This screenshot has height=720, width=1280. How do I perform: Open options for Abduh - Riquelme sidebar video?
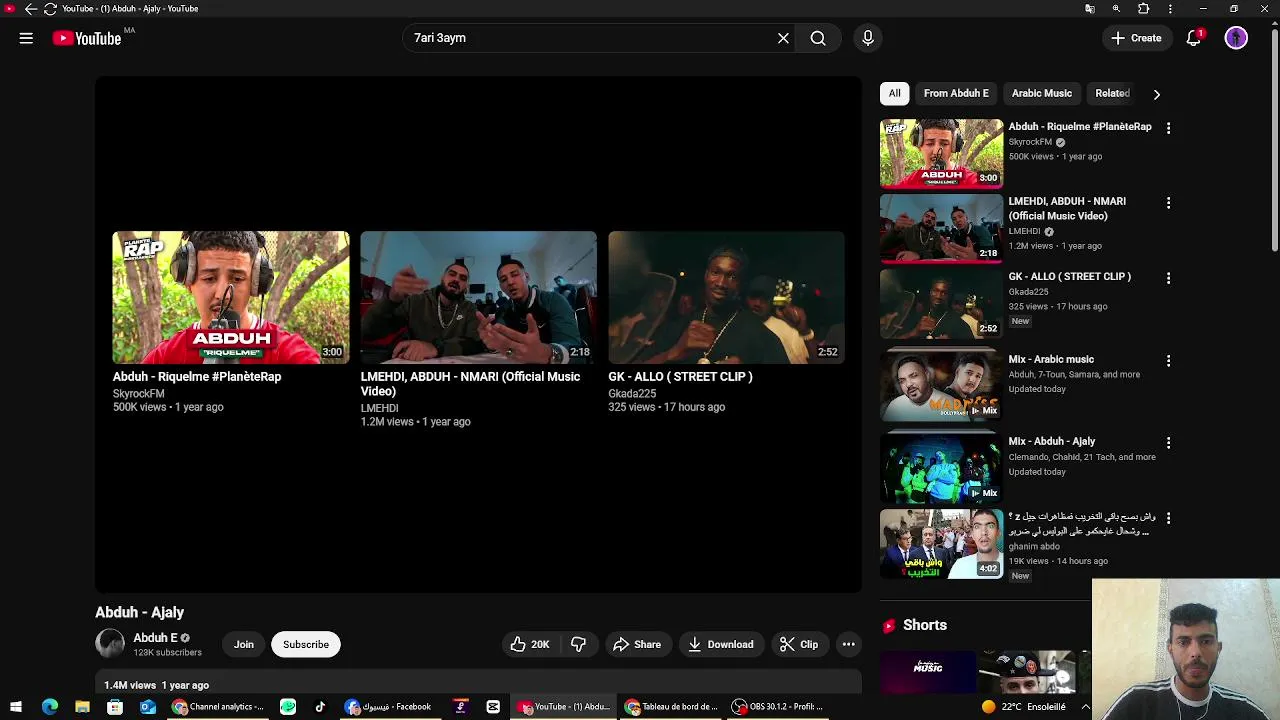(x=1168, y=128)
